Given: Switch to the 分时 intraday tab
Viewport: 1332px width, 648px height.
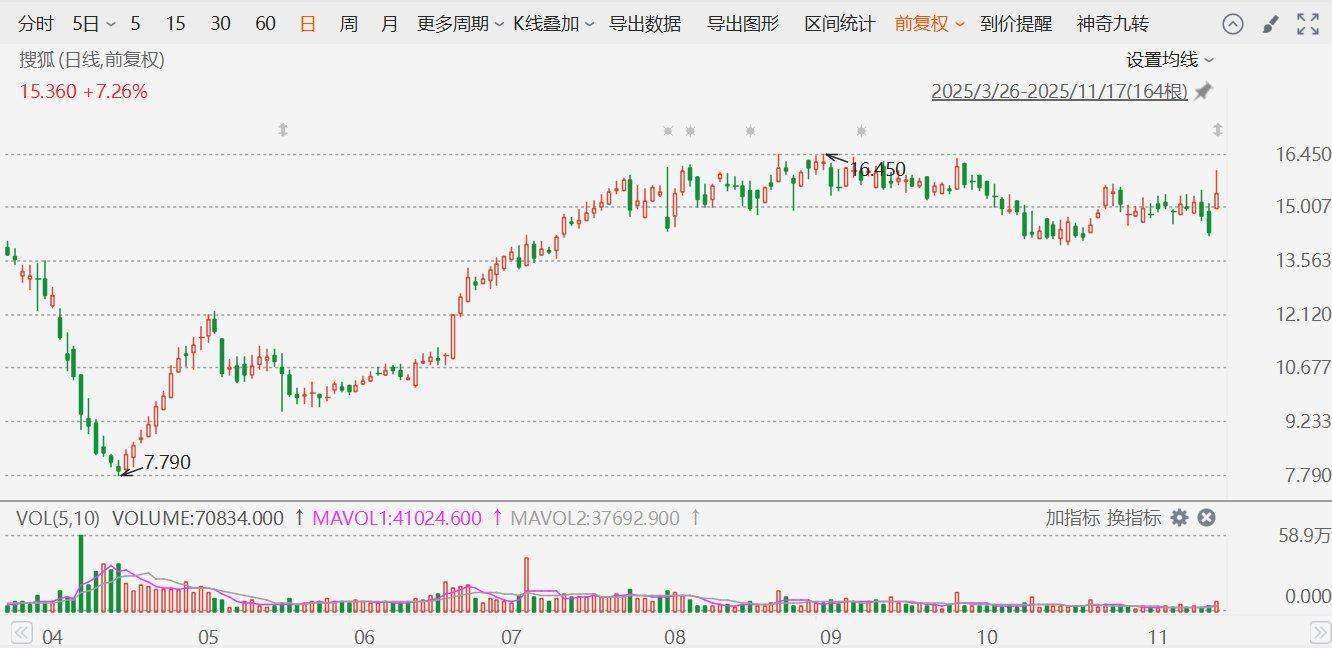Looking at the screenshot, I should coord(36,24).
